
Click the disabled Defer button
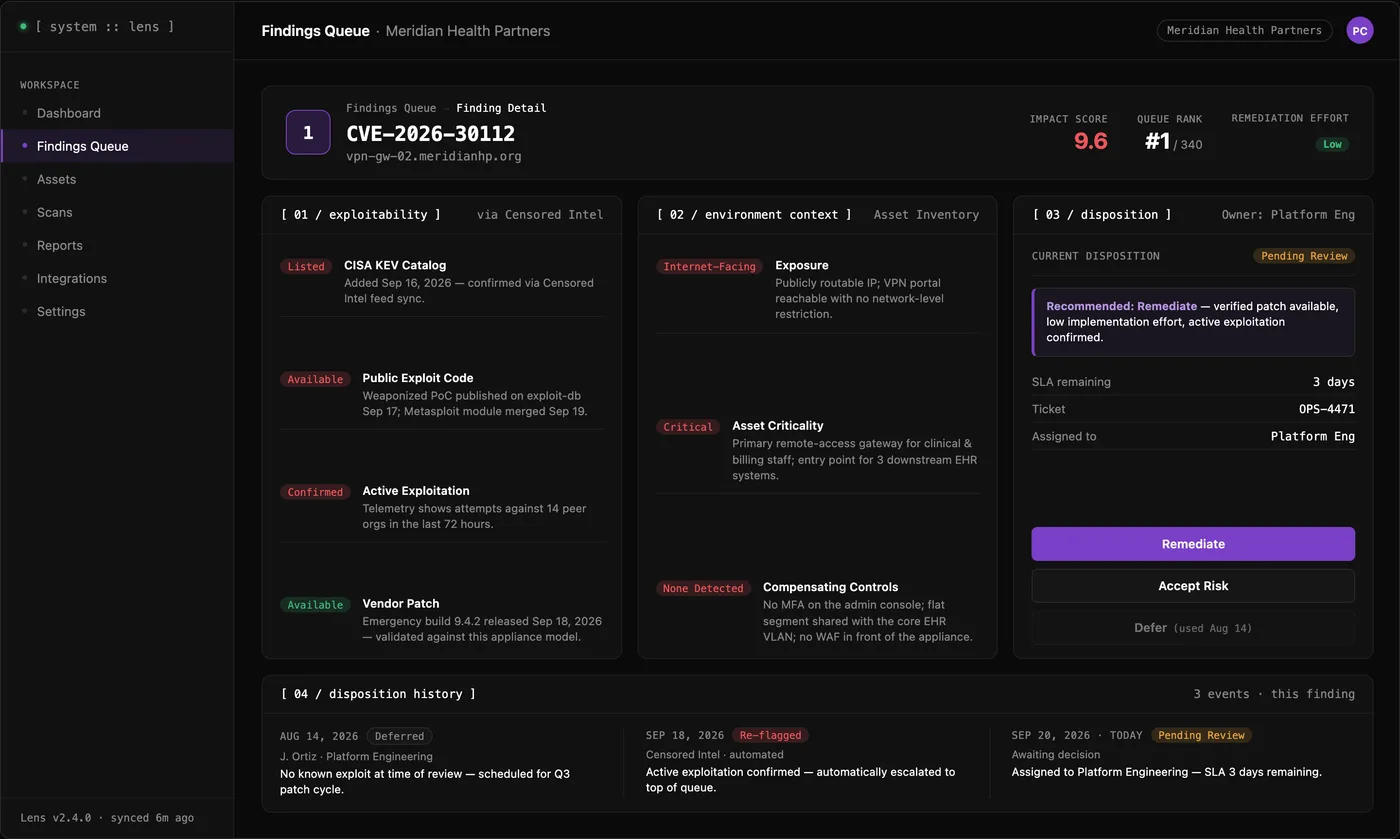pos(1193,628)
